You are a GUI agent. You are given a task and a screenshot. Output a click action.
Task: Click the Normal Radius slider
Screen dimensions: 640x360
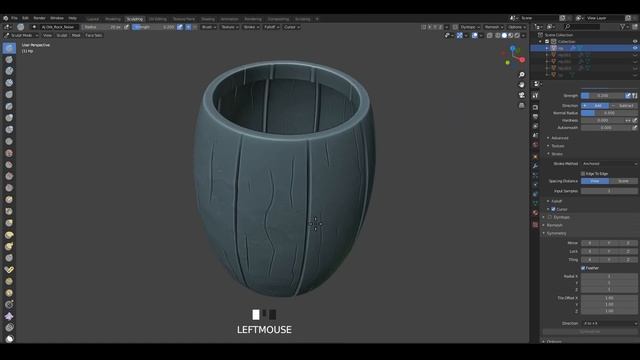[x=609, y=113]
